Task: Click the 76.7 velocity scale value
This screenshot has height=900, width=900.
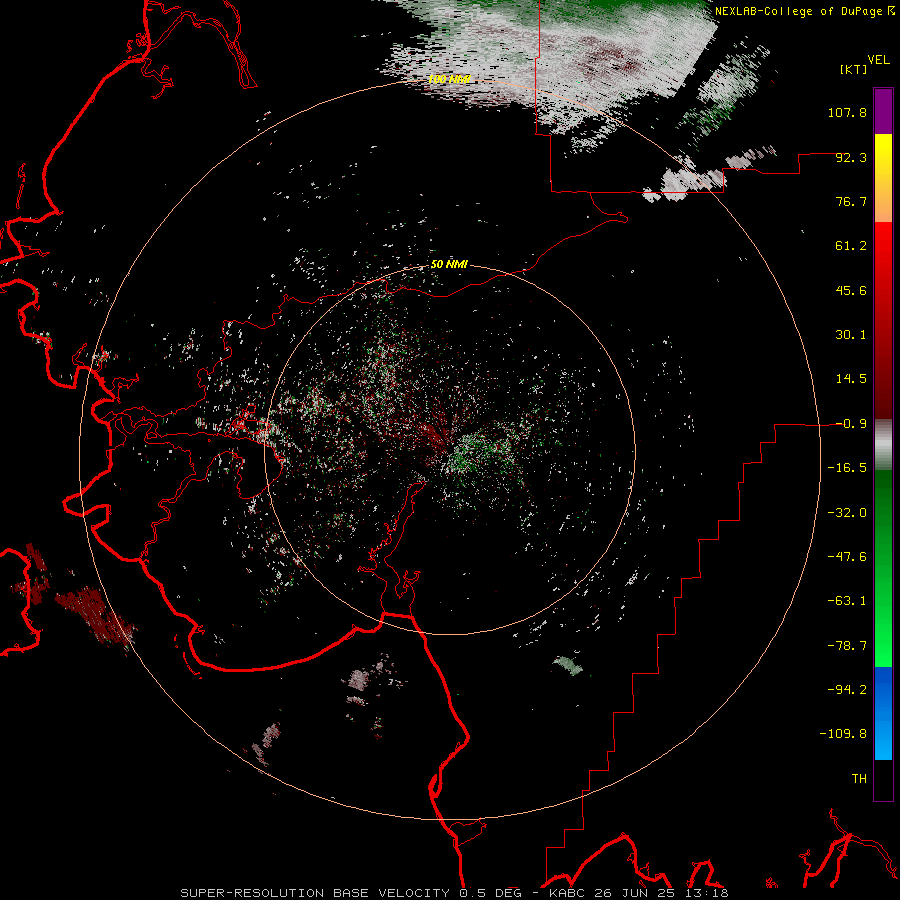Action: [851, 201]
